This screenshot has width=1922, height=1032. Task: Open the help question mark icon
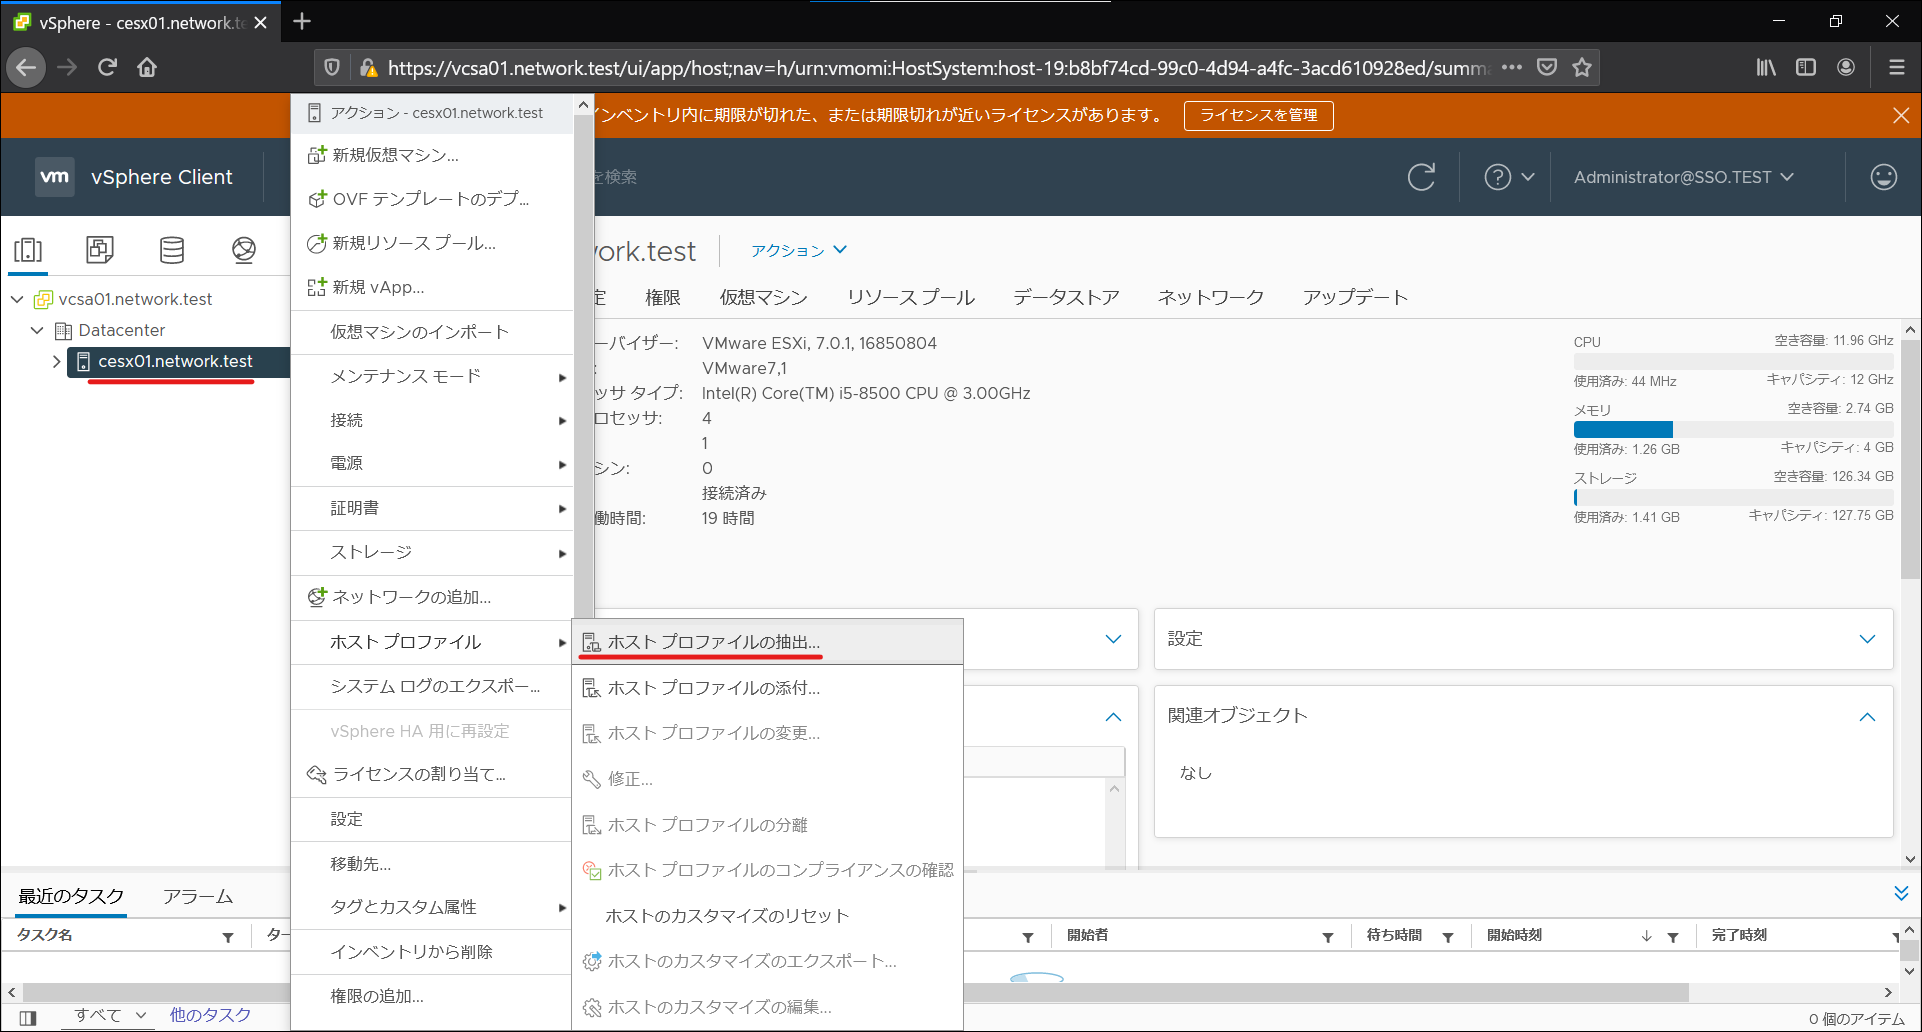[1497, 177]
